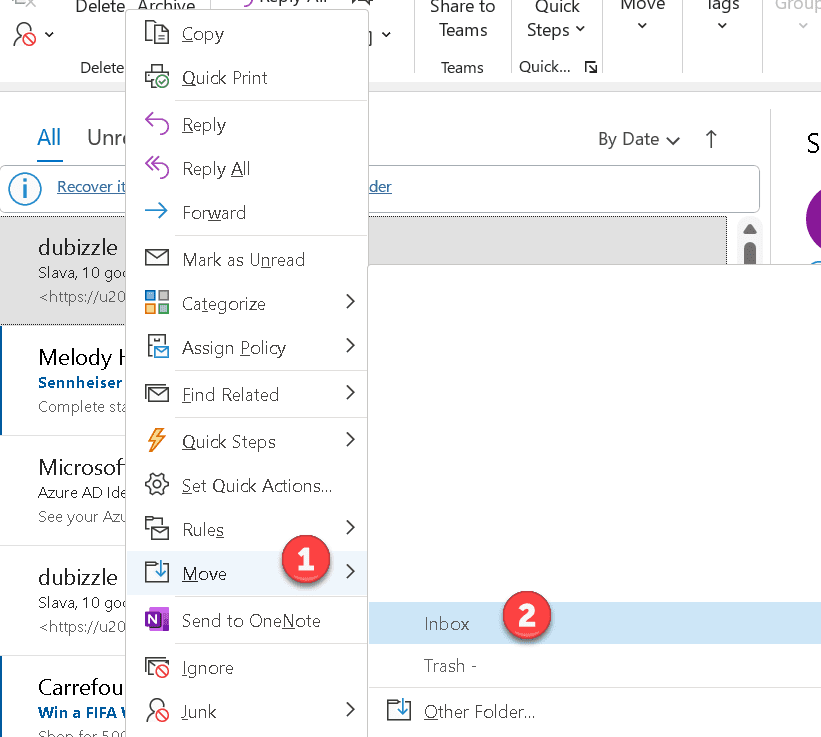
Task: Click the Ignore conversation icon
Action: (x=157, y=667)
